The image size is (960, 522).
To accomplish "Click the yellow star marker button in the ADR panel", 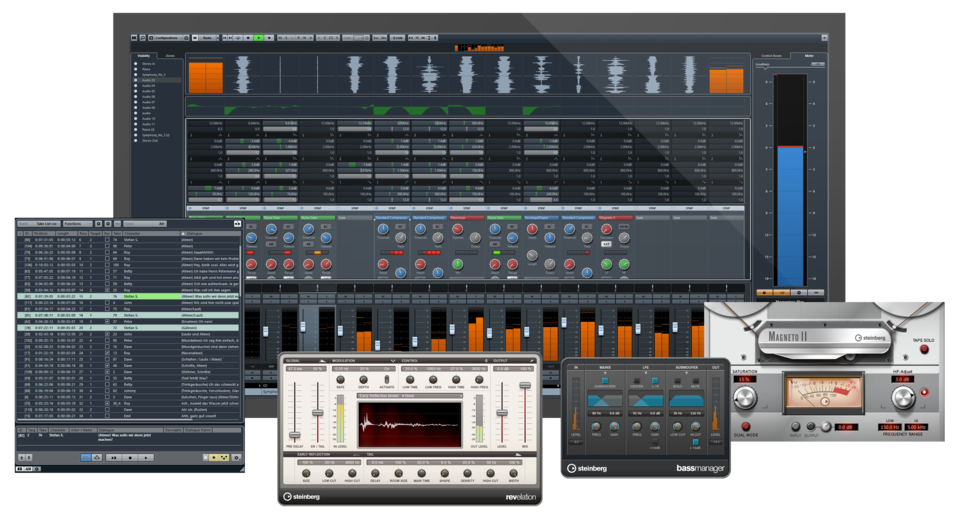I will [x=214, y=458].
